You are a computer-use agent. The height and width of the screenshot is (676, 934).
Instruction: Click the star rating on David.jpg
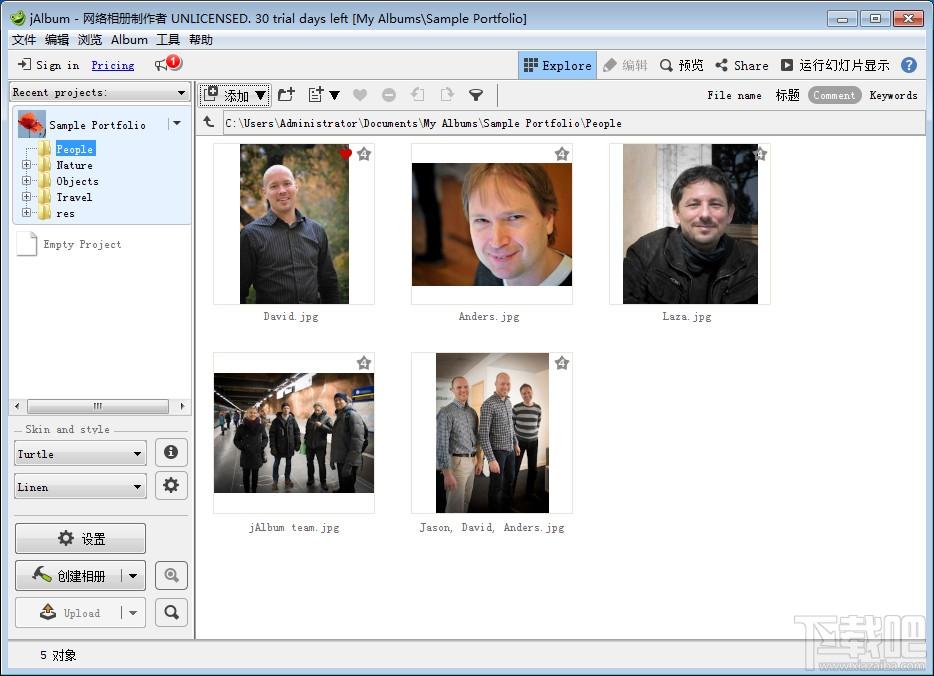pos(364,154)
